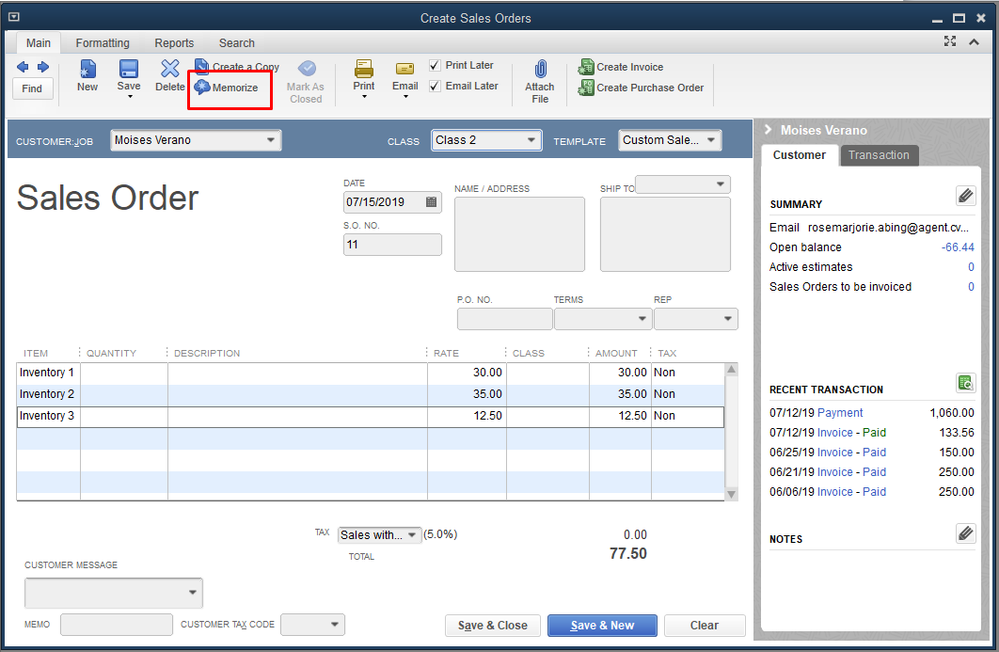Open the Customer:Job dropdown

[271, 140]
